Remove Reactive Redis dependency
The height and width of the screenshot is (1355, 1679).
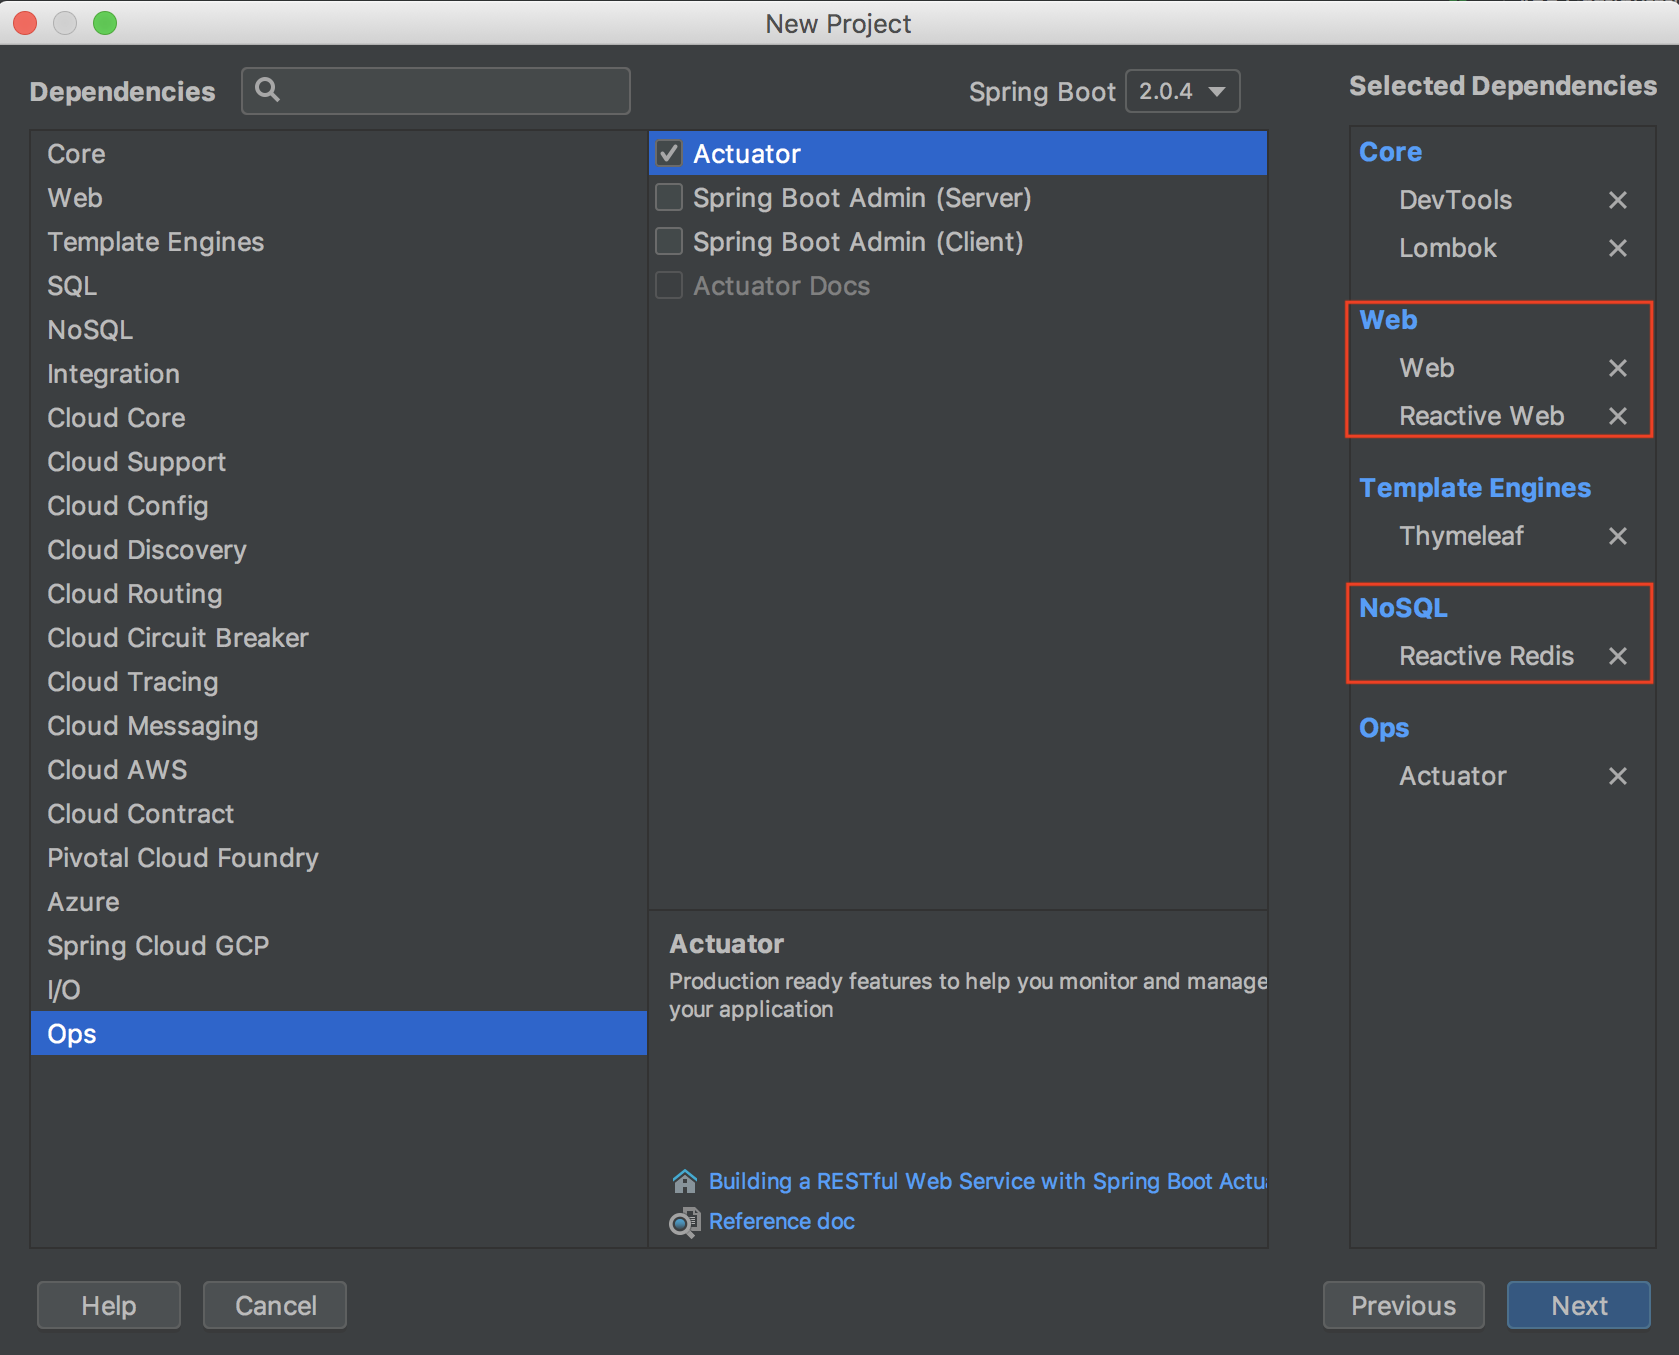(1617, 656)
